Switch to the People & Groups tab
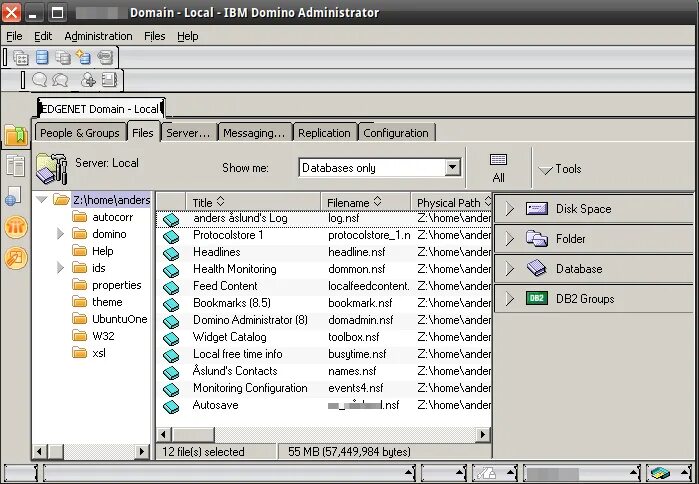The height and width of the screenshot is (484, 699). tap(80, 133)
